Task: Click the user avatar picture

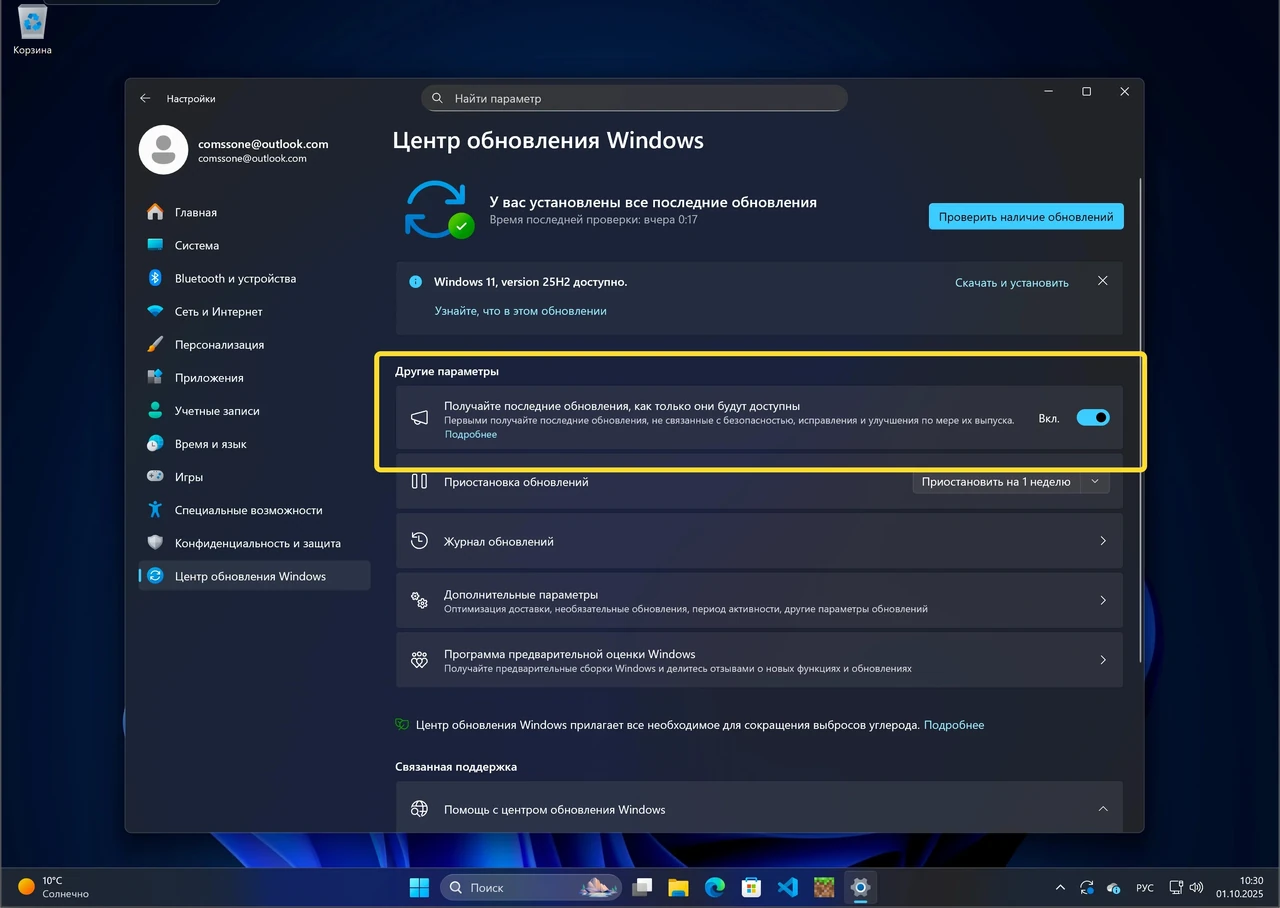Action: tap(163, 150)
